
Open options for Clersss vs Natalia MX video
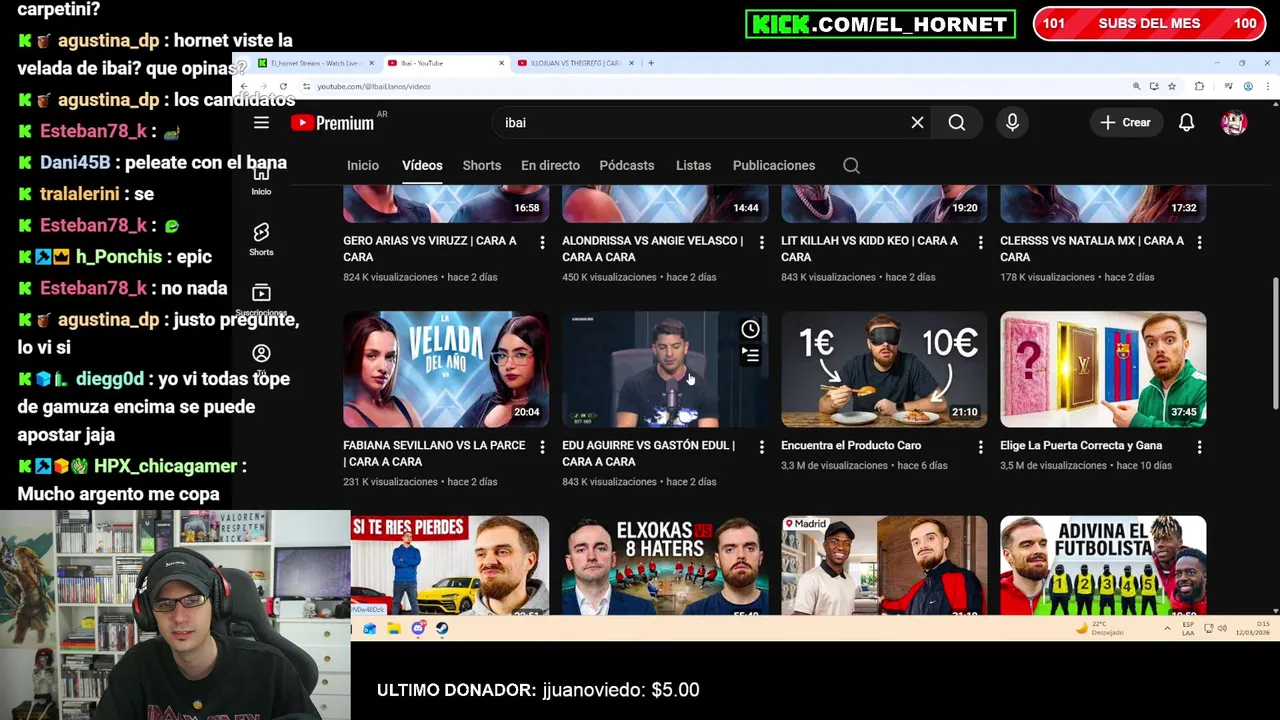click(x=1199, y=242)
